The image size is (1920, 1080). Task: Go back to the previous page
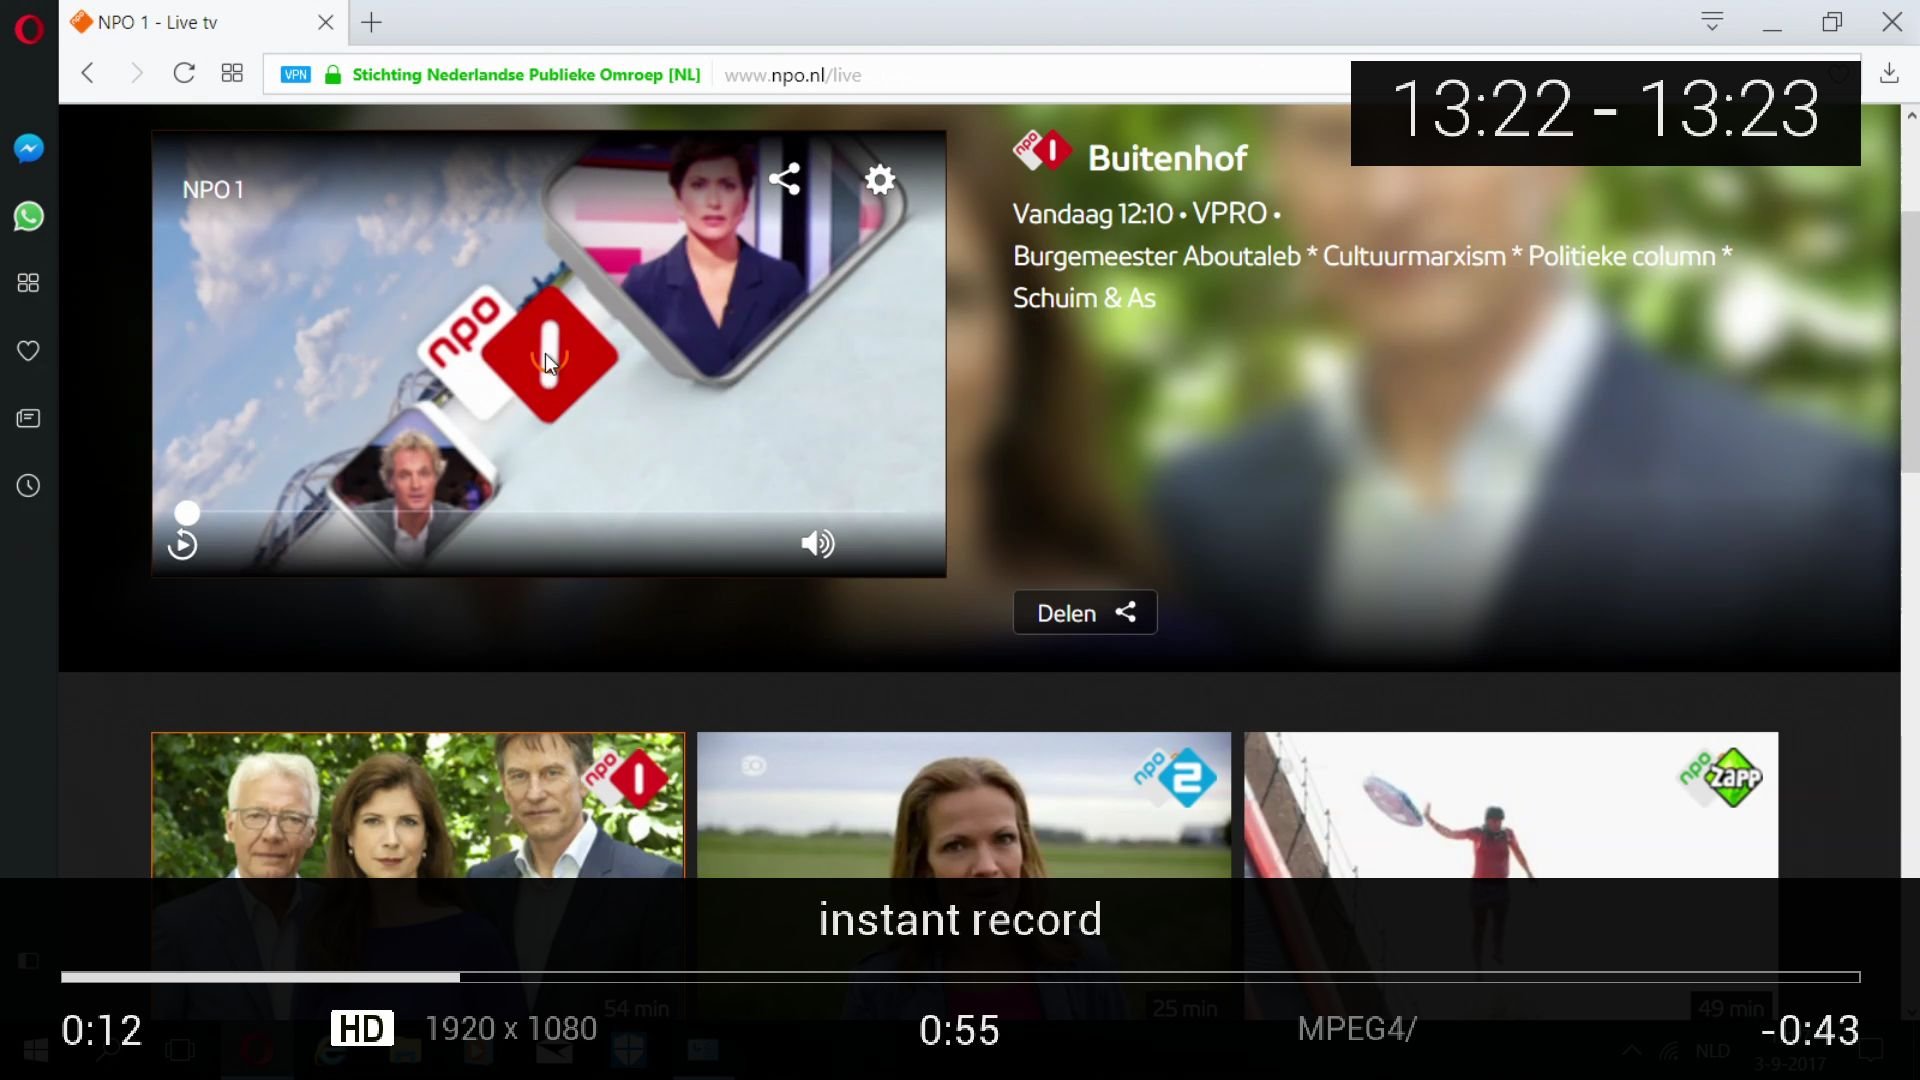tap(88, 73)
